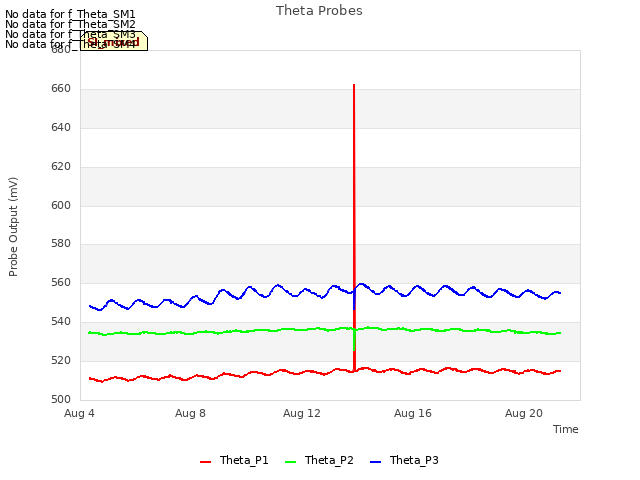Toggle Theta_P1 series in legend

(x=234, y=460)
